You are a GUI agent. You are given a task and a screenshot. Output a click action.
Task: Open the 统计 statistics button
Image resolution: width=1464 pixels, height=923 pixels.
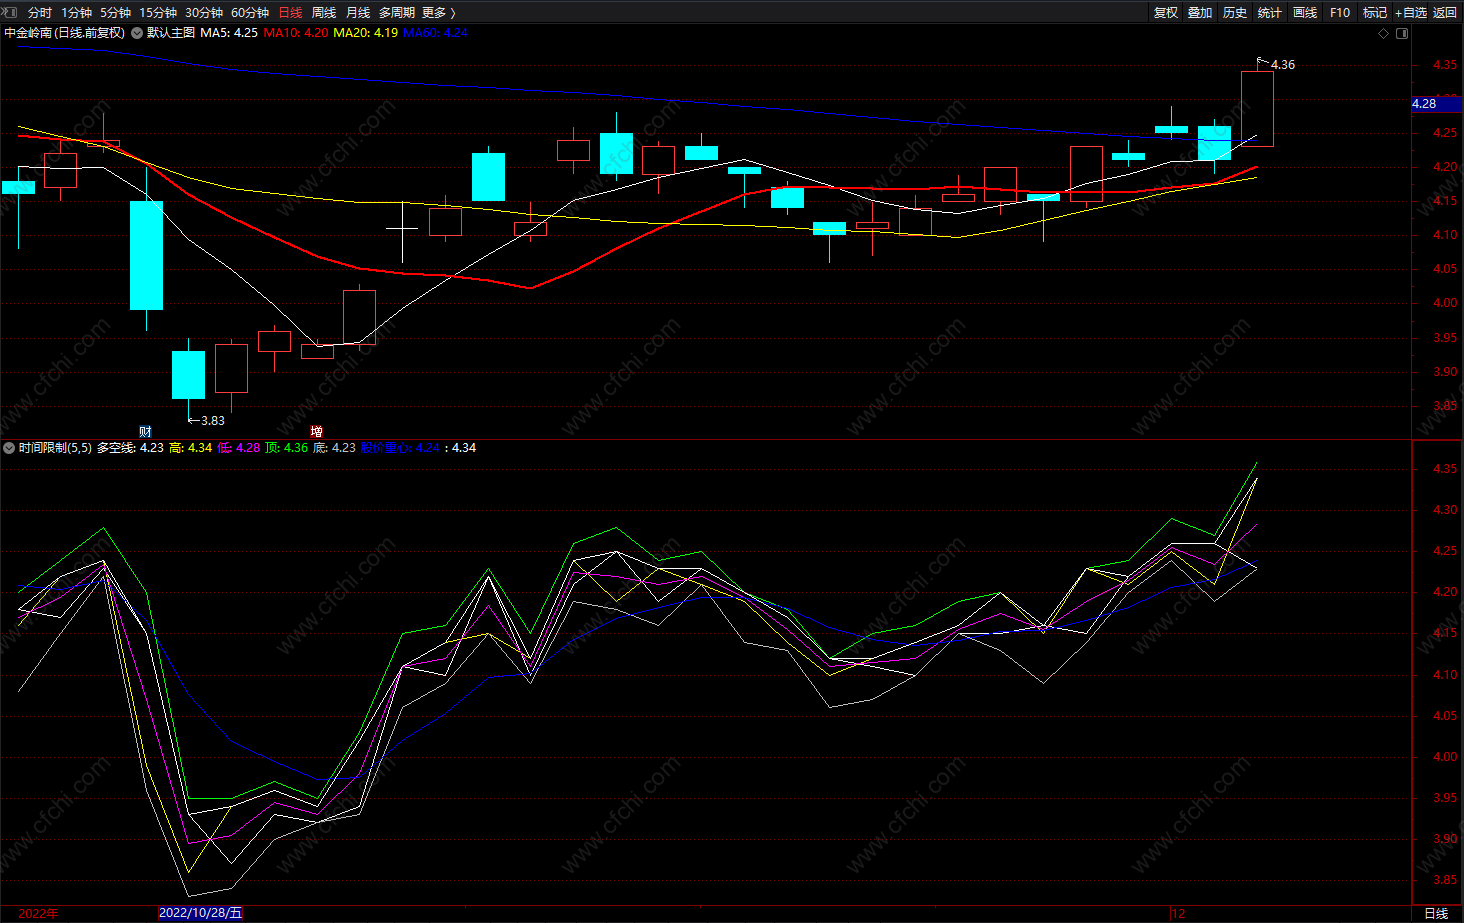click(1270, 12)
